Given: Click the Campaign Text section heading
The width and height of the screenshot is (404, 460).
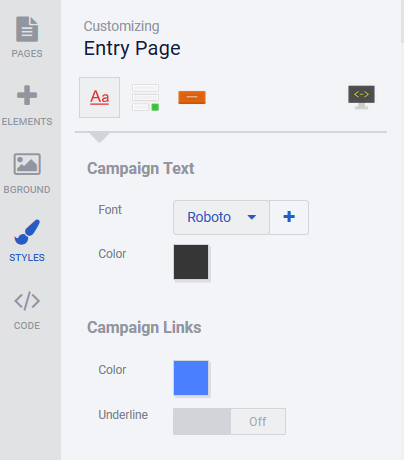Looking at the screenshot, I should (141, 169).
